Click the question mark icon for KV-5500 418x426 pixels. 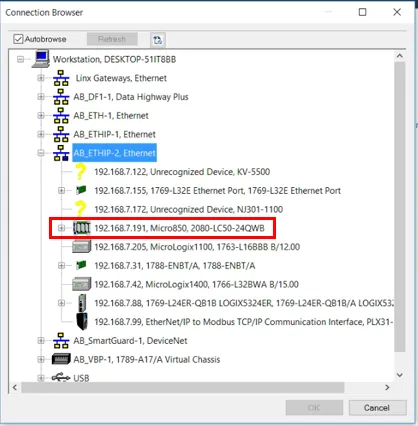coord(80,172)
